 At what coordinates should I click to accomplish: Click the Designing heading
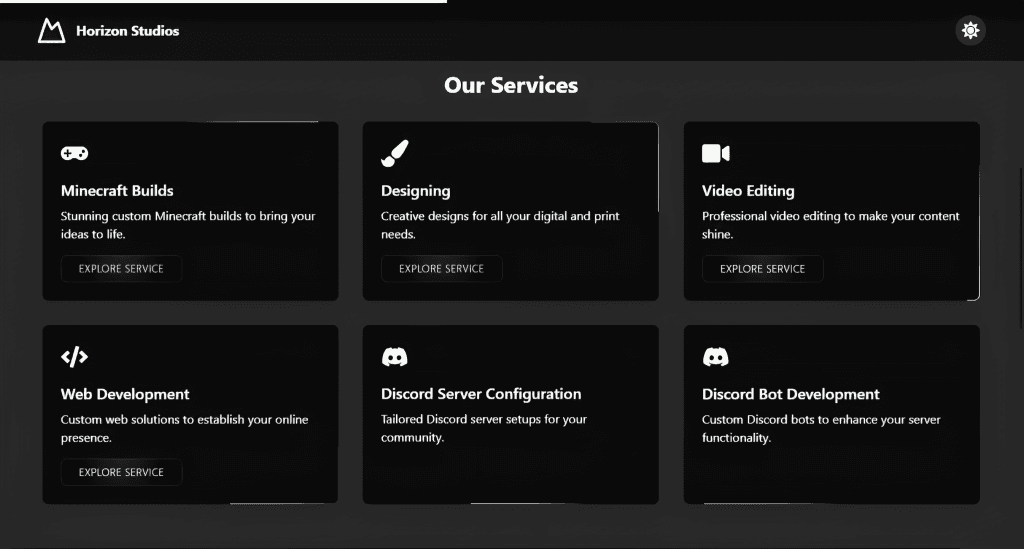click(415, 191)
